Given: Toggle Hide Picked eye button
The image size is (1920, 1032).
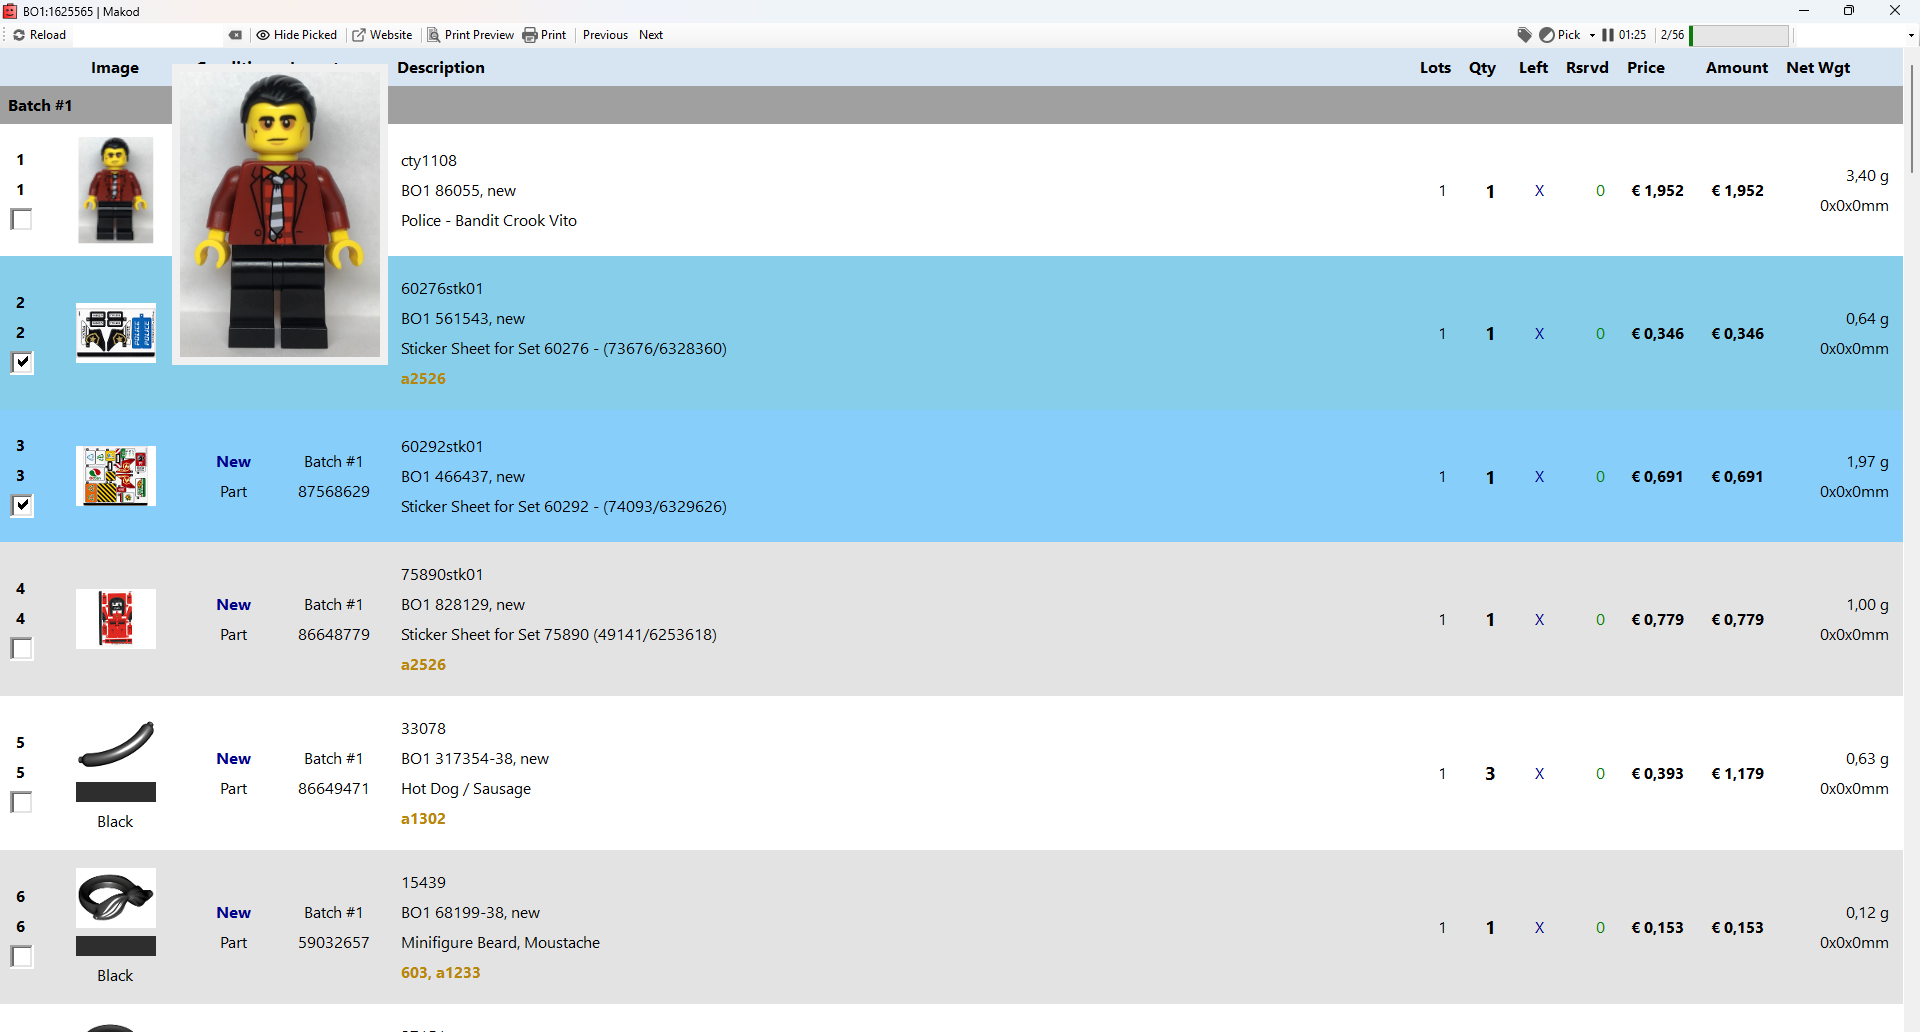Looking at the screenshot, I should (297, 35).
